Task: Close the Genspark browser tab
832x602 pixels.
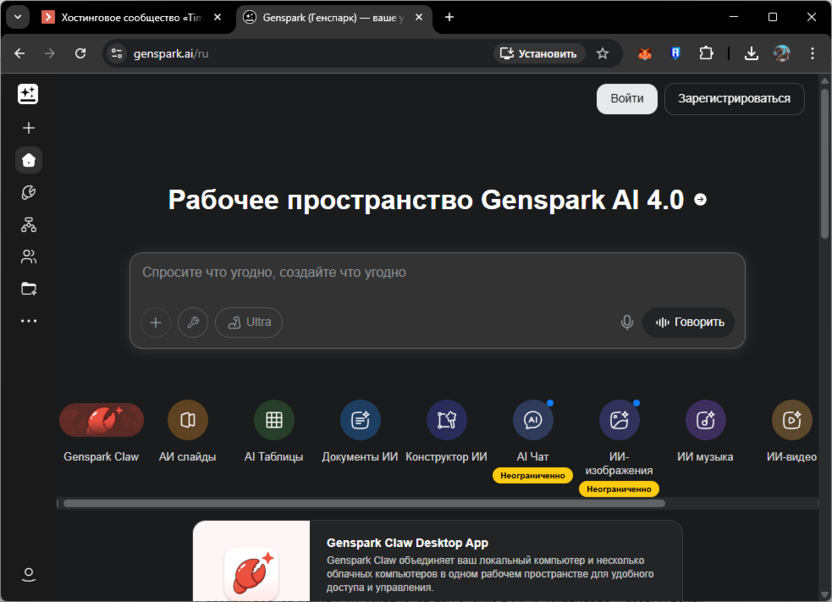Action: pos(419,18)
